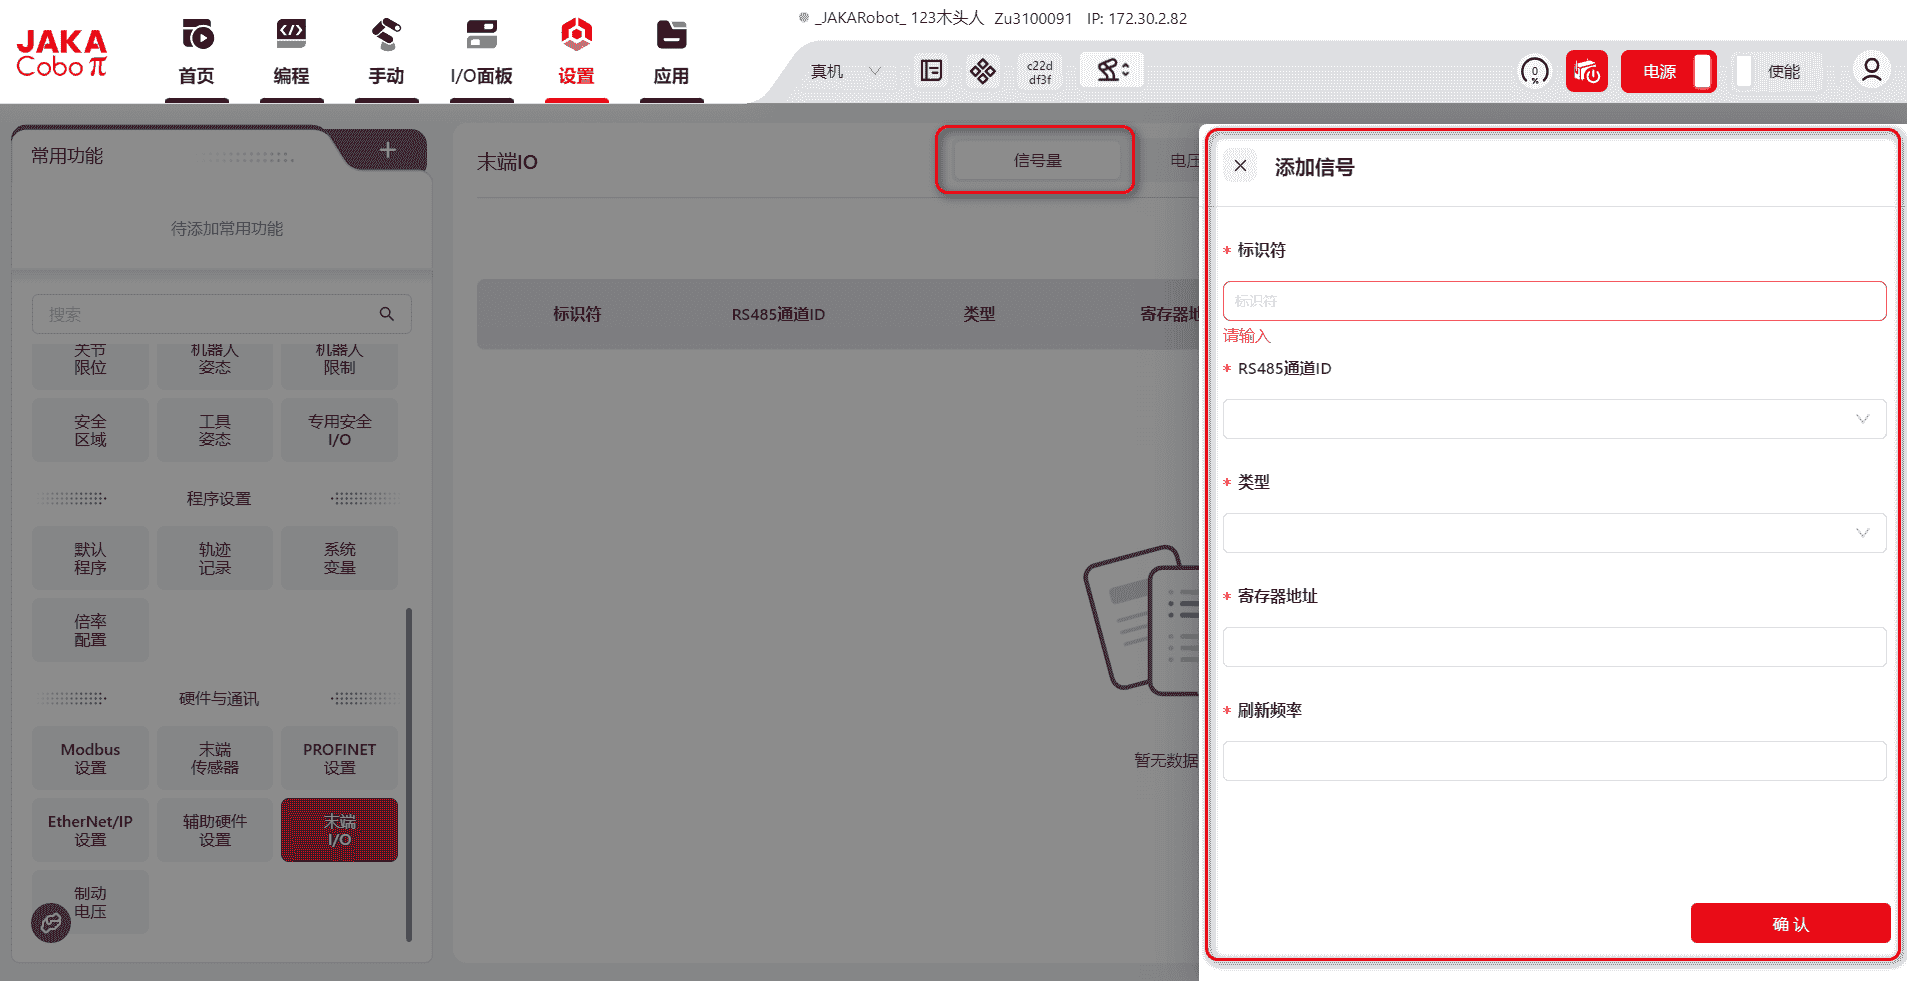
Task: Click the 手动 manual robot arm icon
Action: point(386,35)
